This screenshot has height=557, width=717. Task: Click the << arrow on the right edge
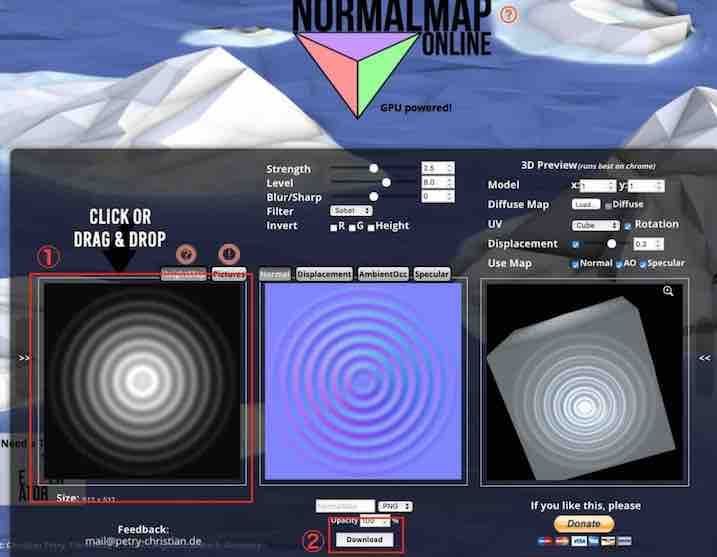(x=705, y=358)
